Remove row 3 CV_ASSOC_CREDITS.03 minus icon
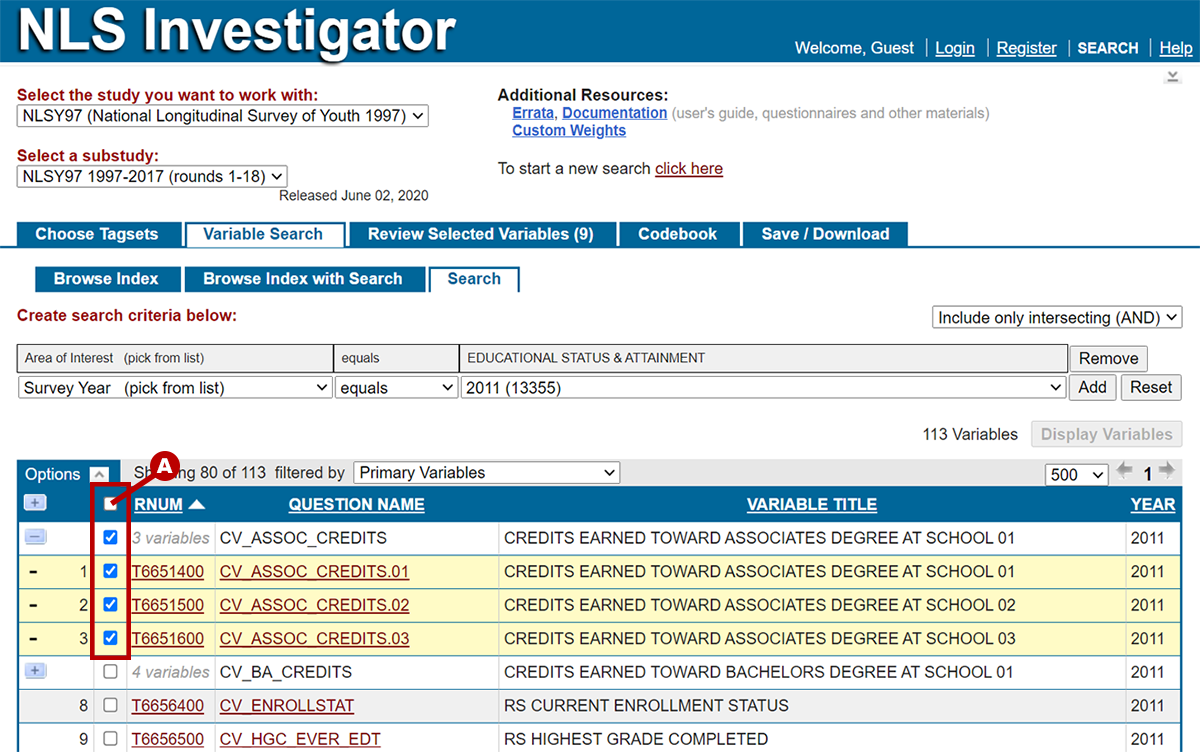 click(33, 638)
